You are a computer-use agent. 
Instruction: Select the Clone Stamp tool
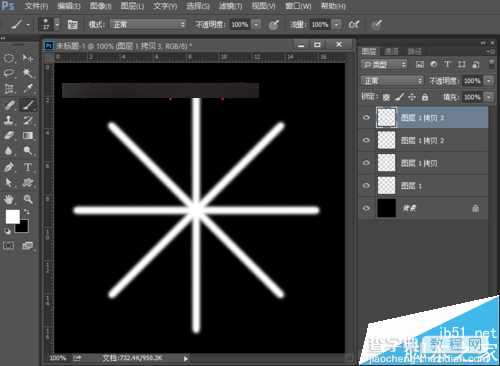pos(9,120)
